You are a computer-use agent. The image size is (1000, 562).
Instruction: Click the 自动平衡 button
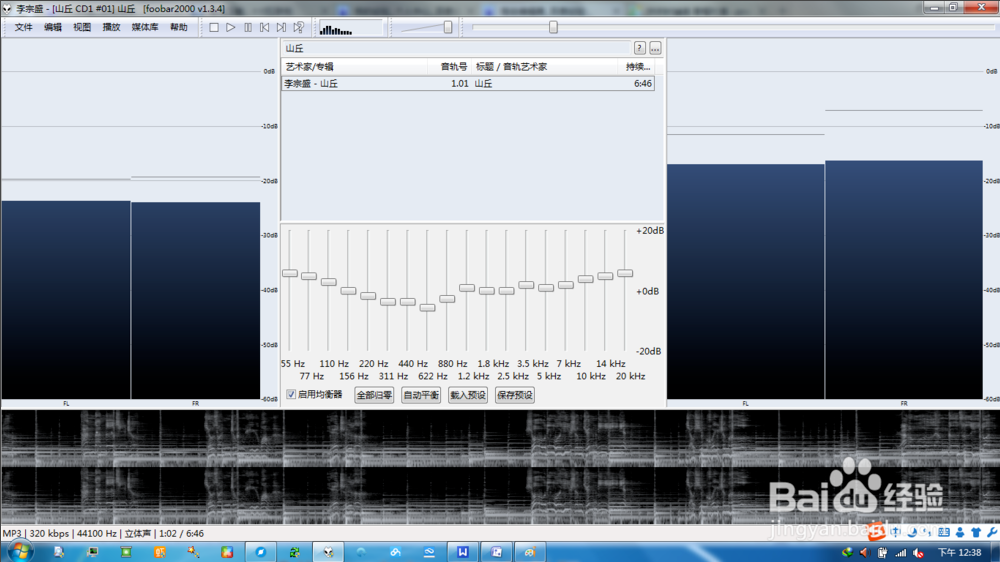pyautogui.click(x=421, y=395)
